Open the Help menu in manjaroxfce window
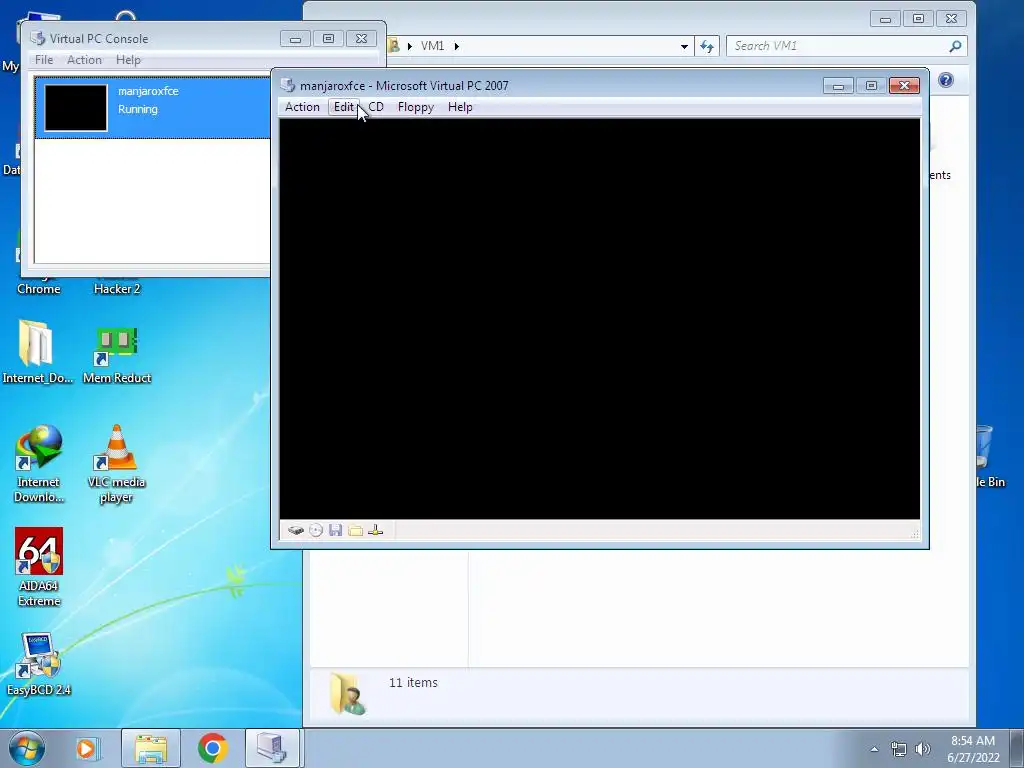1024x768 pixels. [x=460, y=107]
